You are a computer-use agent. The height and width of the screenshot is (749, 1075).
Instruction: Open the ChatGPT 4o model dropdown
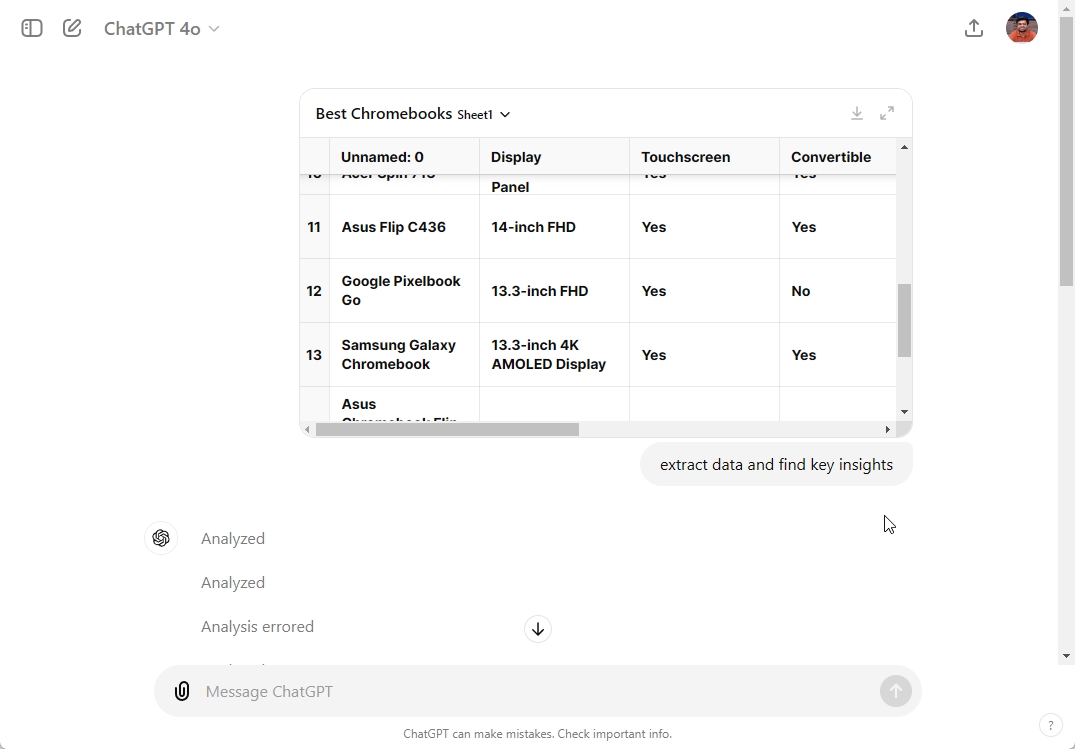162,29
